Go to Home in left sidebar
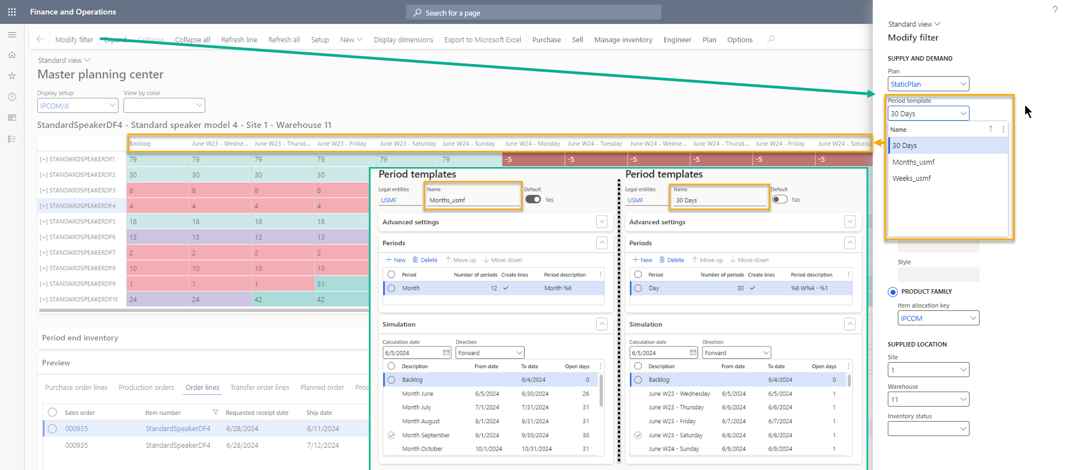1068x470 pixels. pos(12,54)
